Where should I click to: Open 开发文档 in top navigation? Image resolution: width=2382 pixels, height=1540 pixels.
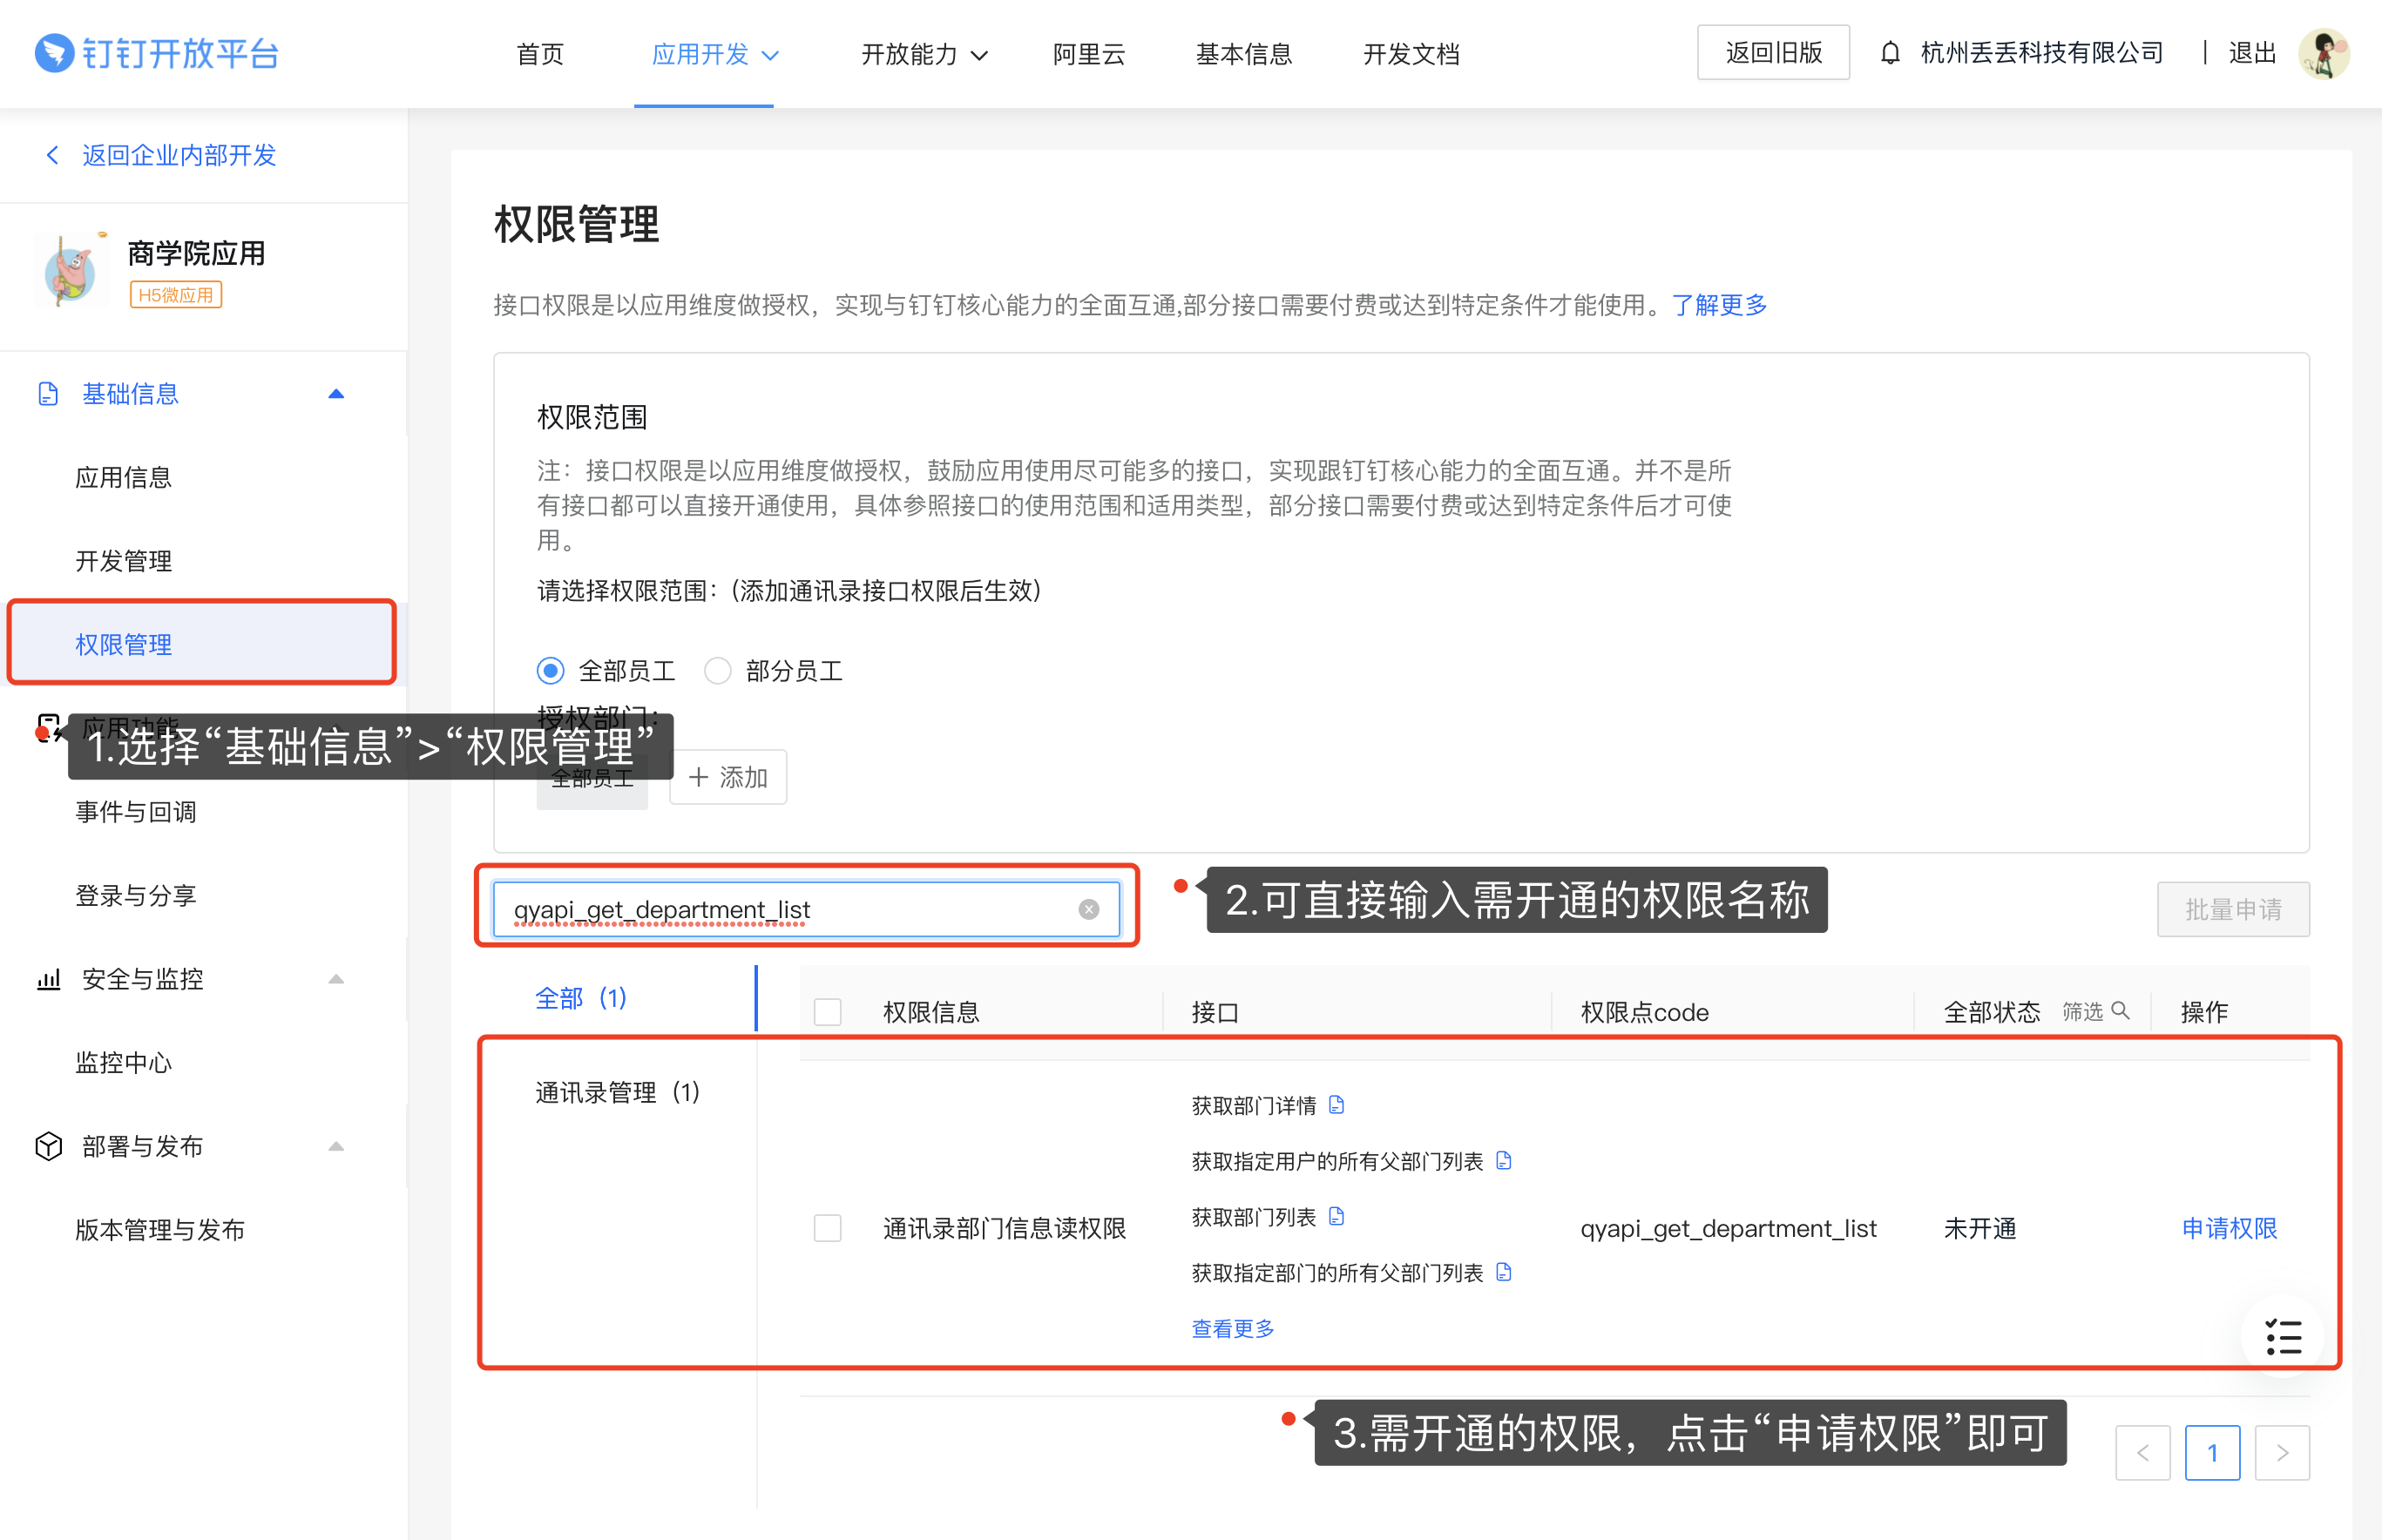pos(1411,54)
